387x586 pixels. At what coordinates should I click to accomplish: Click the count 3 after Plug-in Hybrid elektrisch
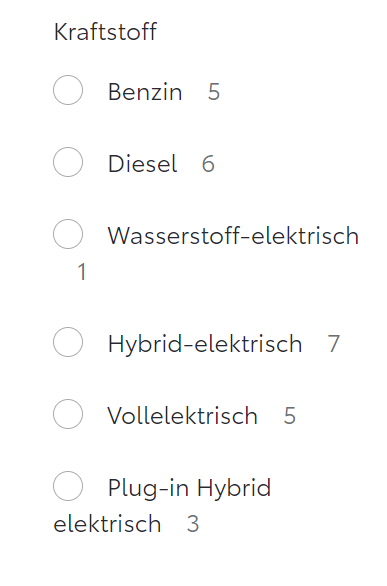click(193, 524)
